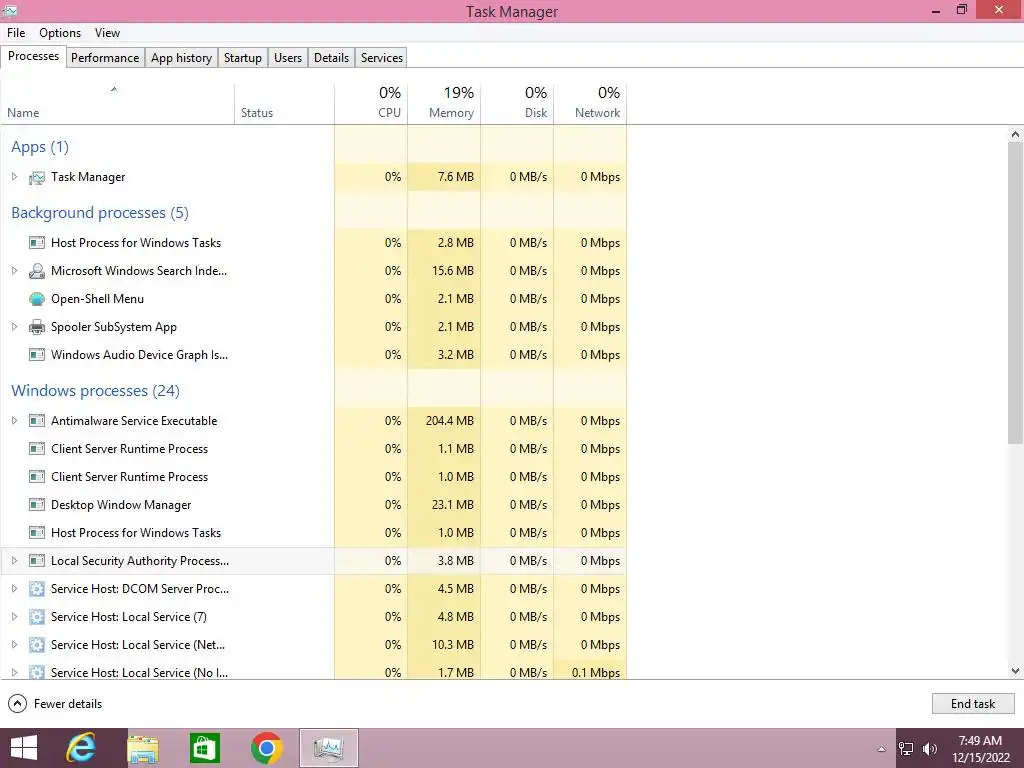1024x768 pixels.
Task: Click the Local Security Authority Process icon
Action: point(37,561)
